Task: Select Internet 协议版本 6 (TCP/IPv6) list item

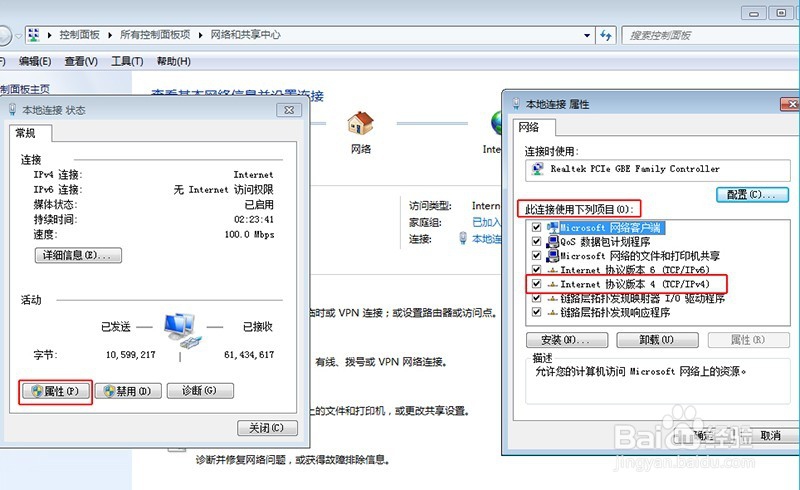Action: [x=635, y=270]
